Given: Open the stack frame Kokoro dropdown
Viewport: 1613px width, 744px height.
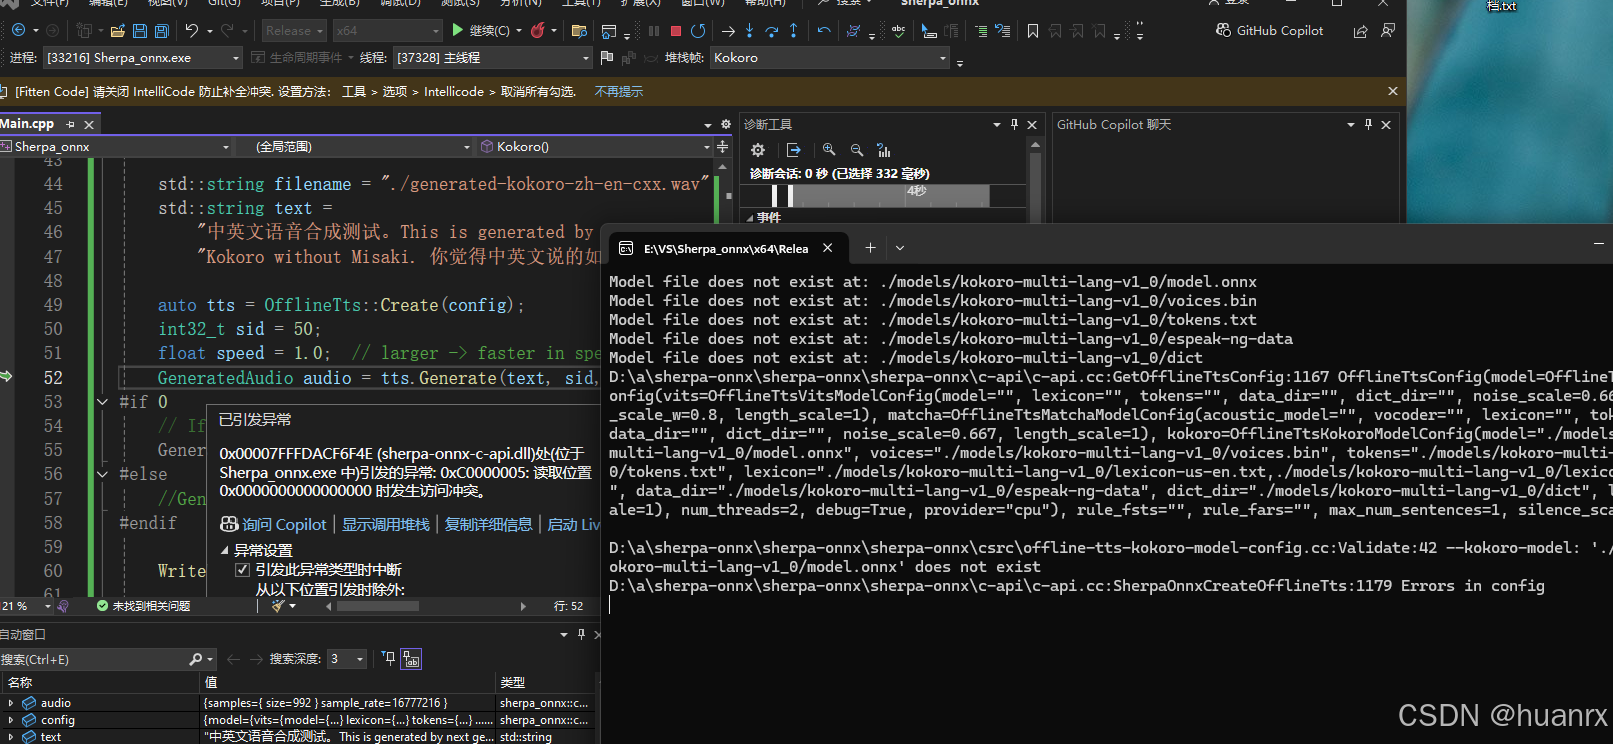Looking at the screenshot, I should tap(829, 58).
